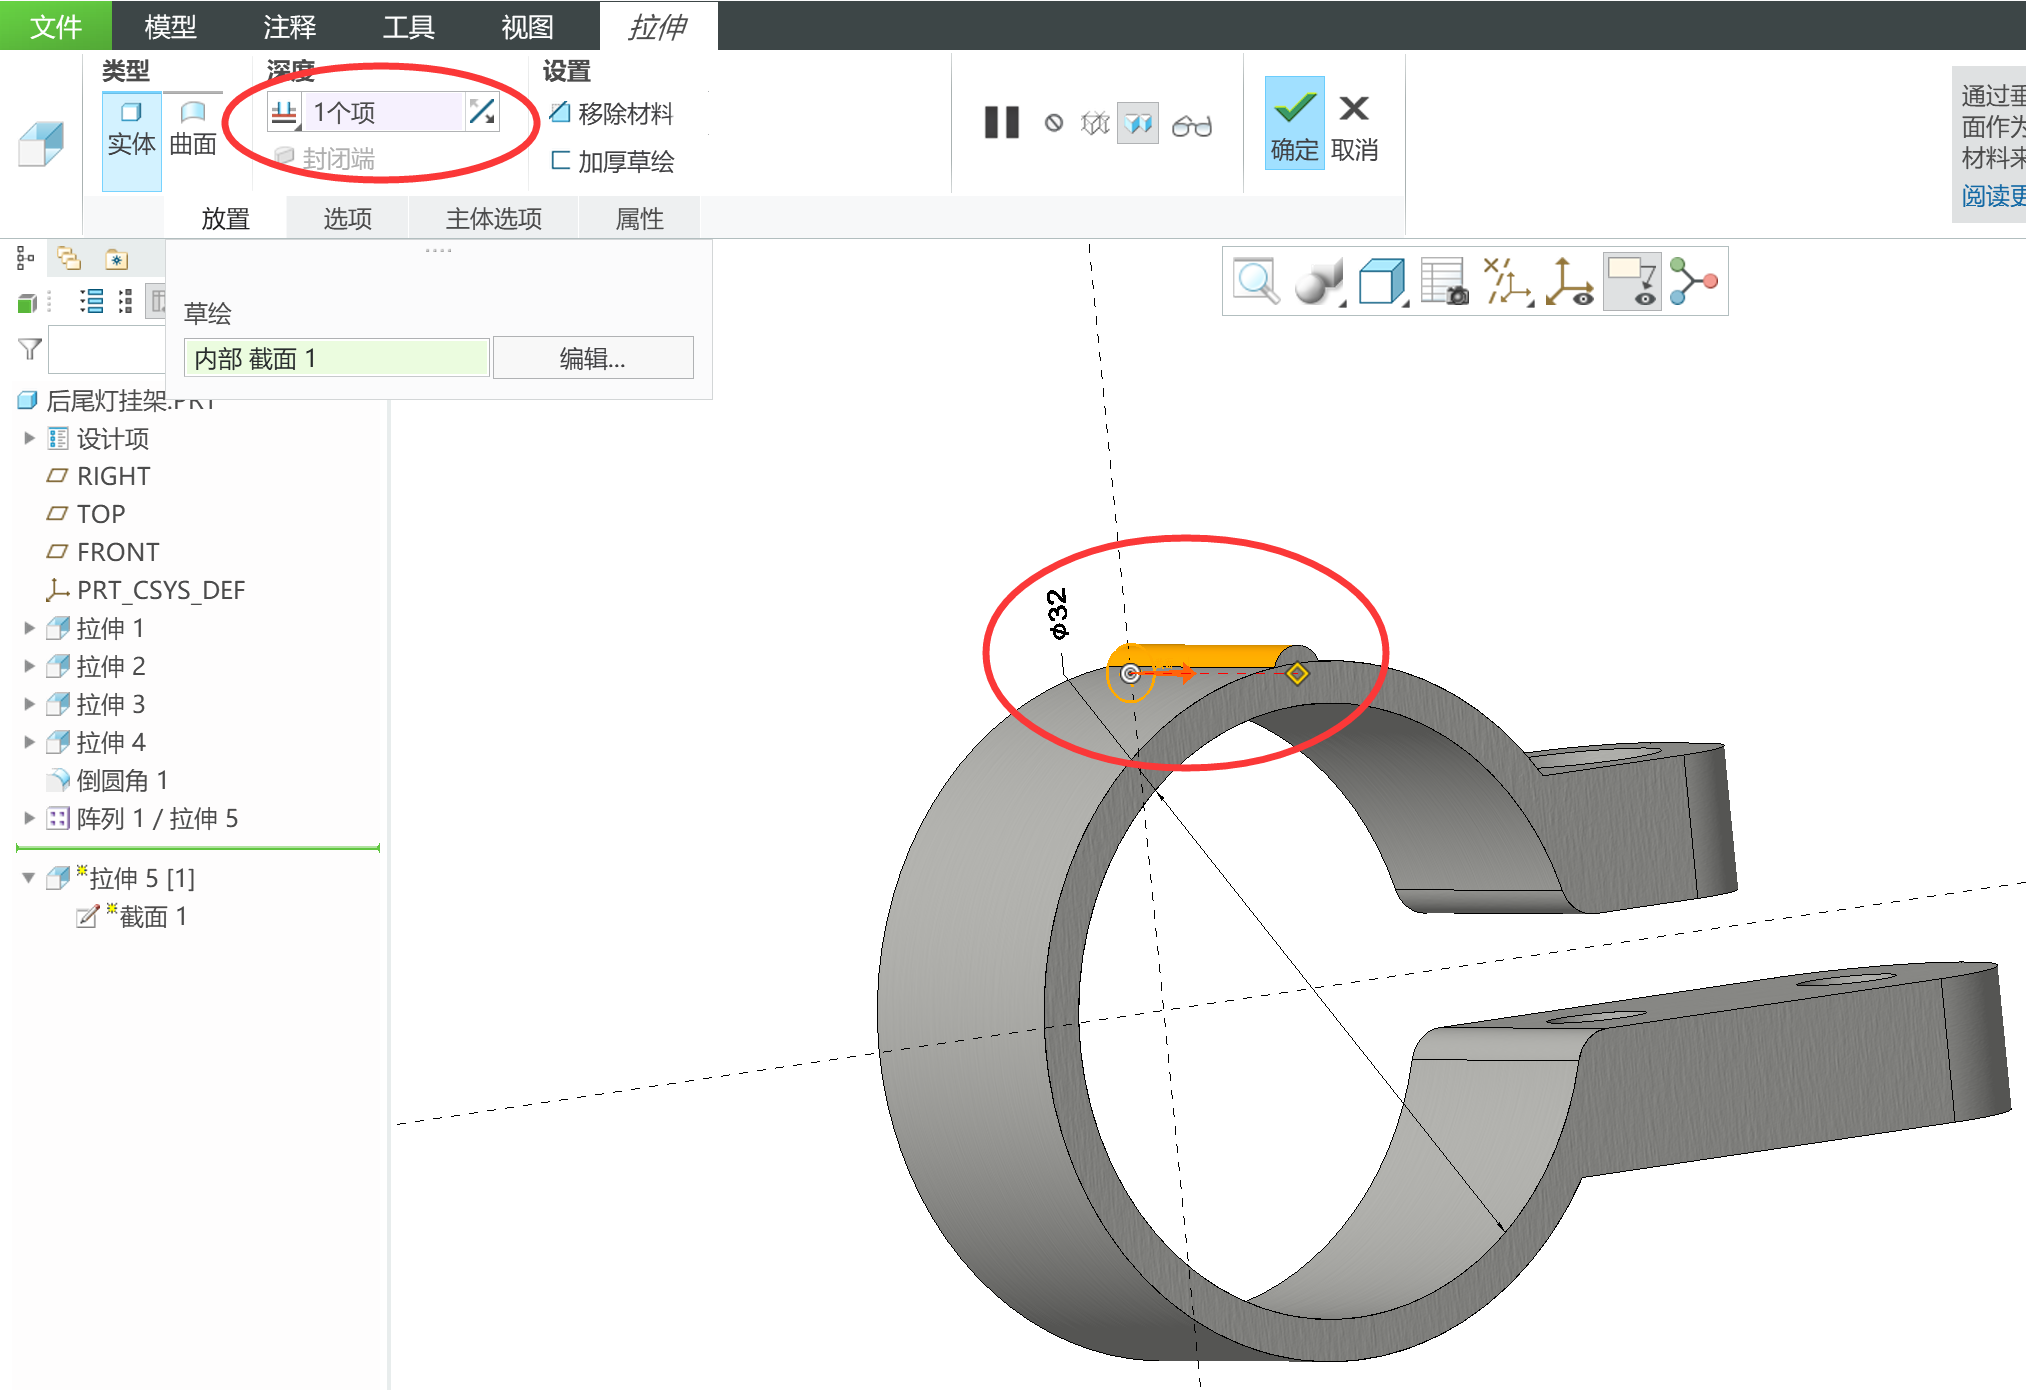The height and width of the screenshot is (1390, 2026).
Task: Click the 确定 confirm button
Action: (x=1294, y=123)
